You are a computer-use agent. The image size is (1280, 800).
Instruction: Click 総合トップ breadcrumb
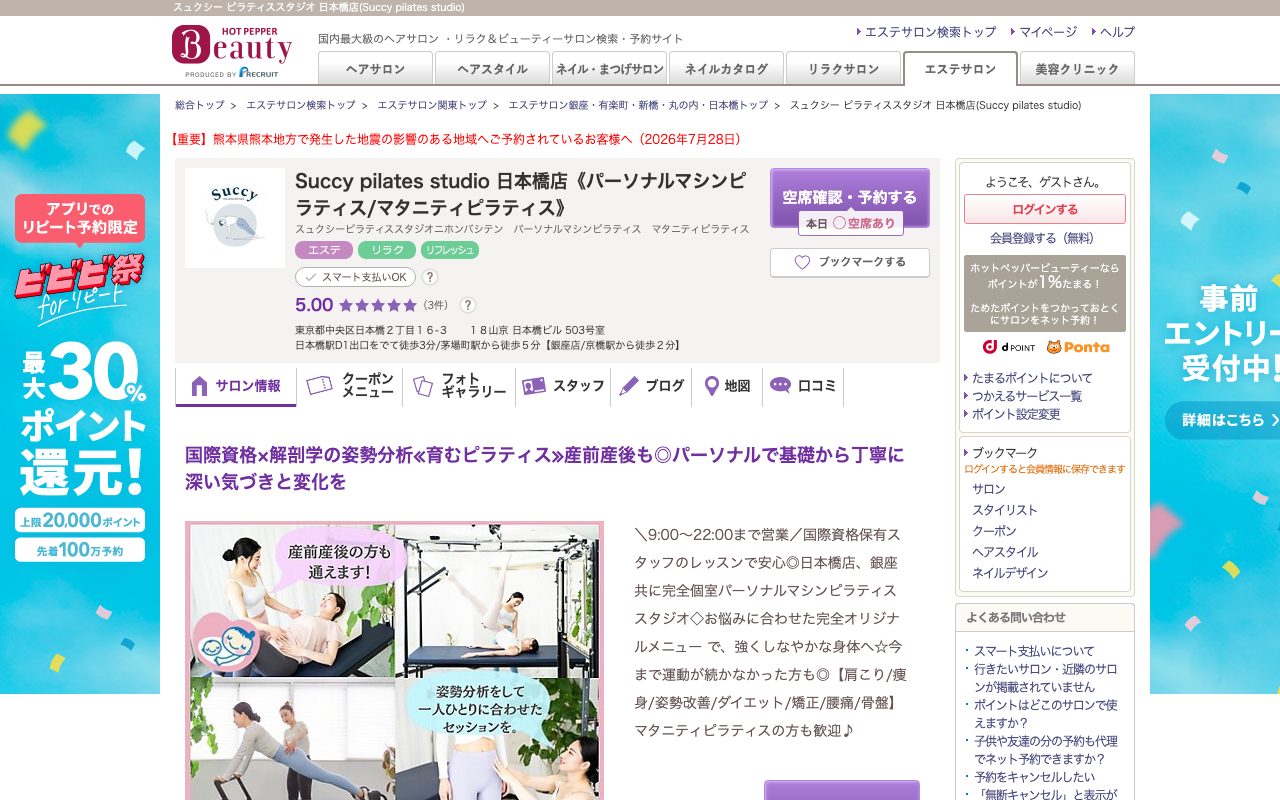coord(200,105)
